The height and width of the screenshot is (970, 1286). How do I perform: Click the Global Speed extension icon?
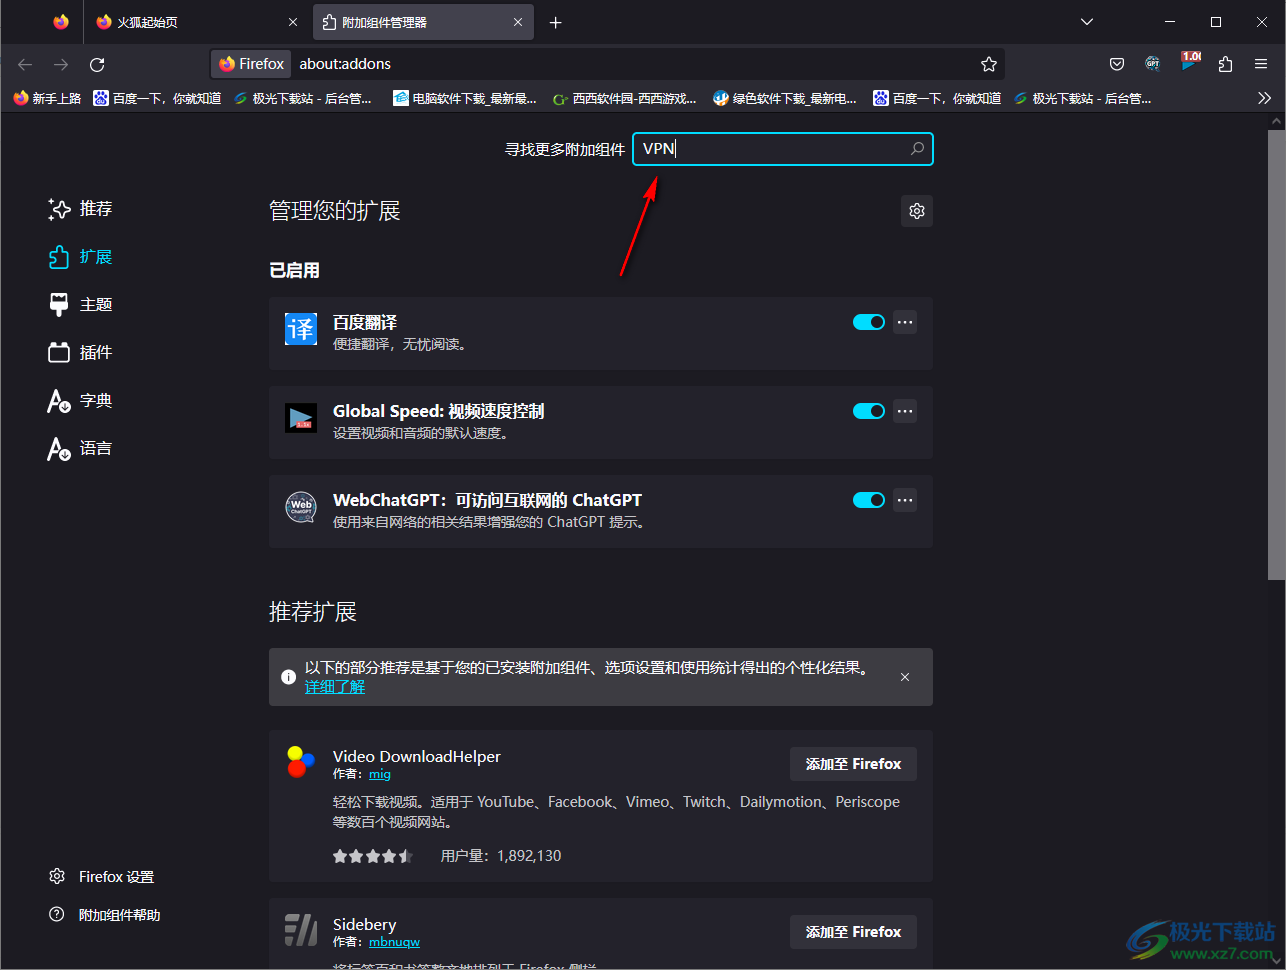[x=301, y=418]
